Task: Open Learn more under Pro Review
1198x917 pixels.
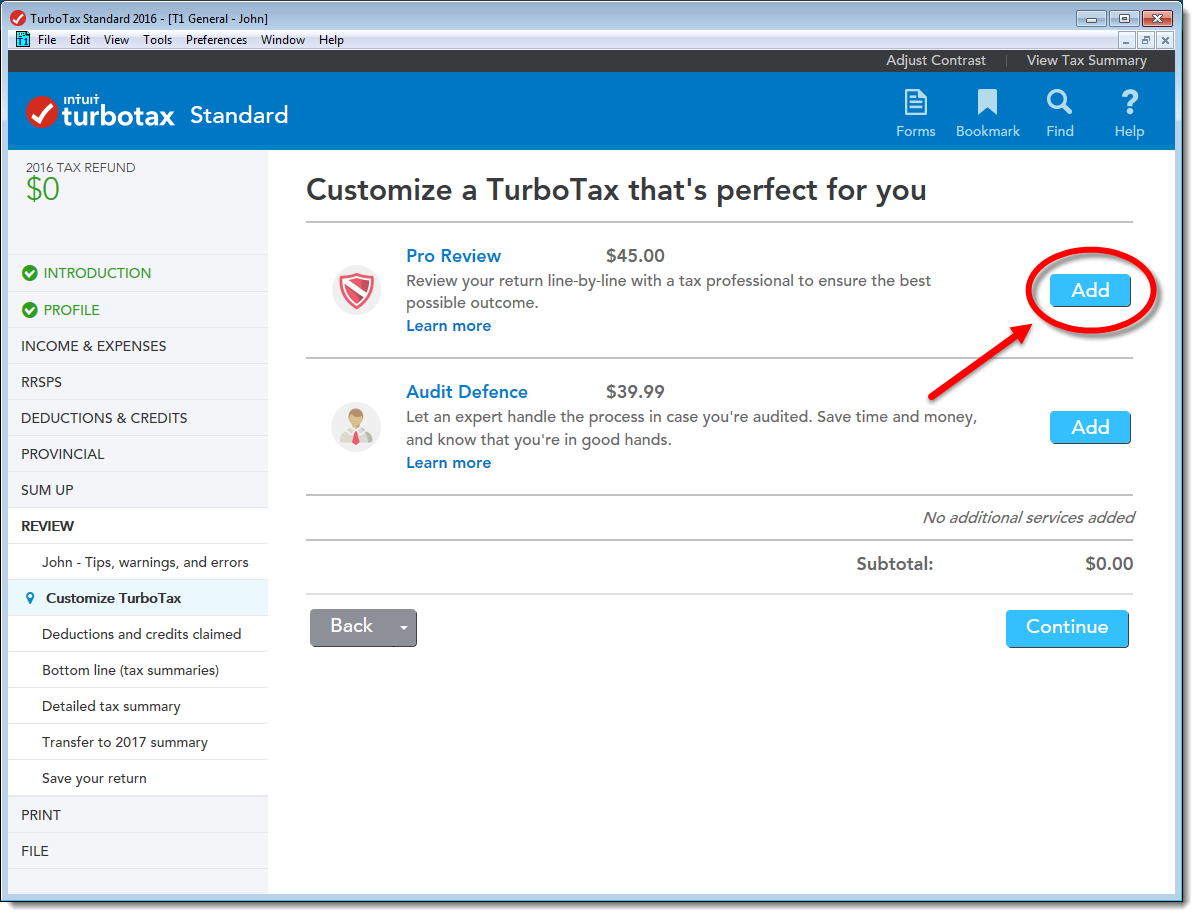Action: 448,326
